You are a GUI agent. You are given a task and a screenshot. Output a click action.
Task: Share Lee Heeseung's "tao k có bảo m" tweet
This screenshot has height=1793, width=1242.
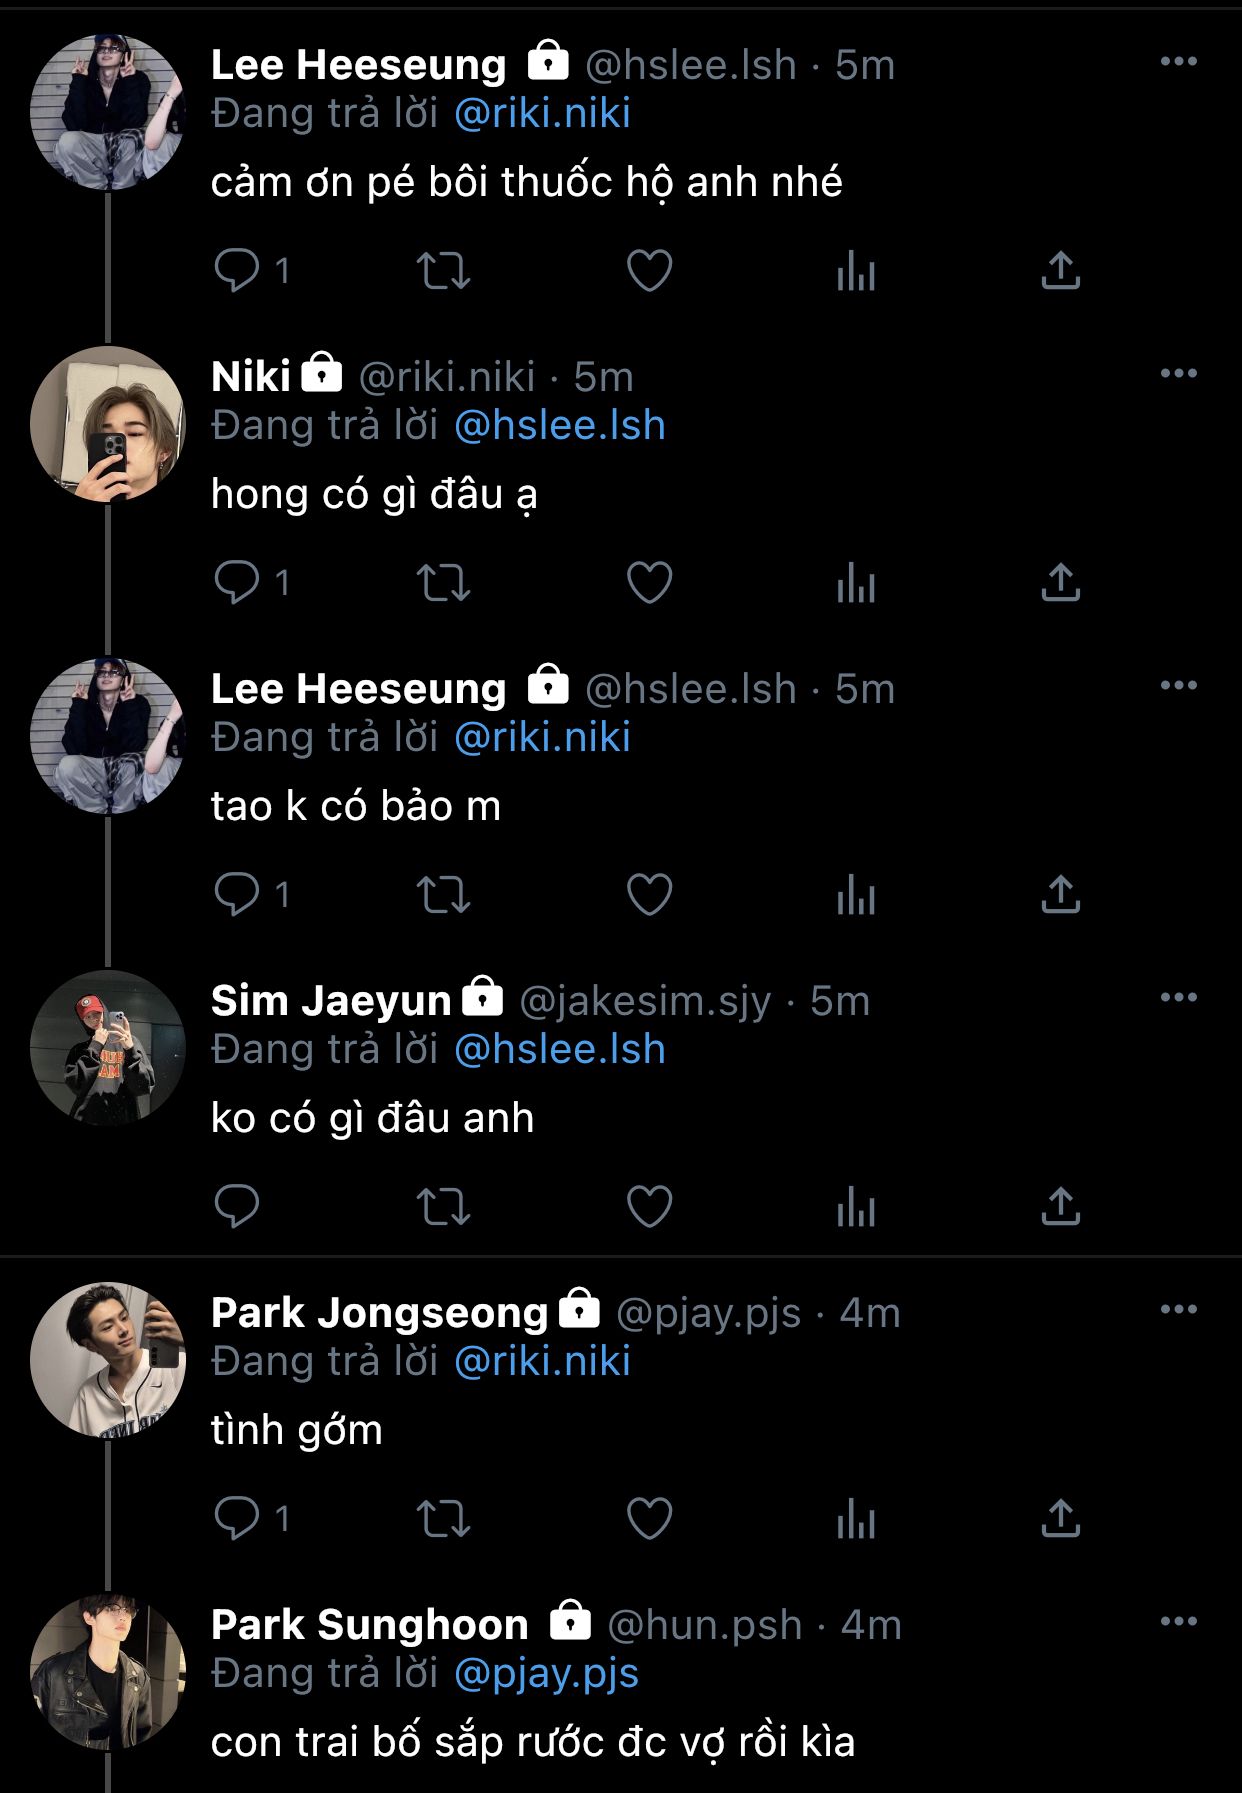pos(1060,894)
